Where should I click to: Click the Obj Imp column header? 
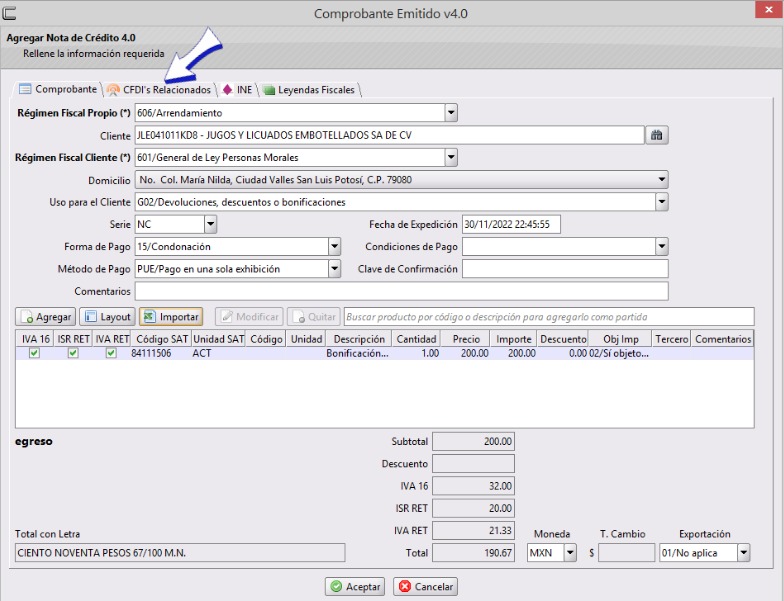point(620,339)
